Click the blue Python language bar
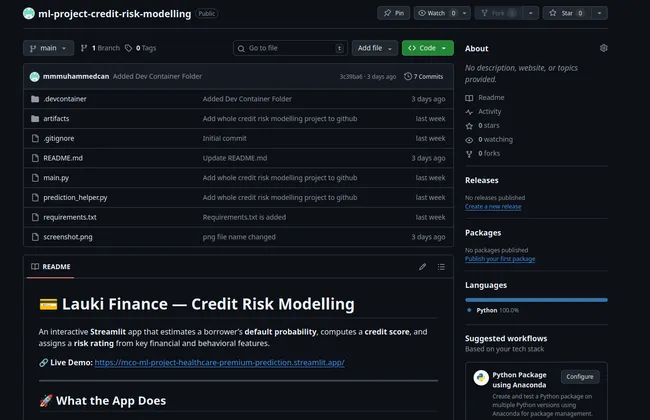The height and width of the screenshot is (420, 650). tap(536, 299)
